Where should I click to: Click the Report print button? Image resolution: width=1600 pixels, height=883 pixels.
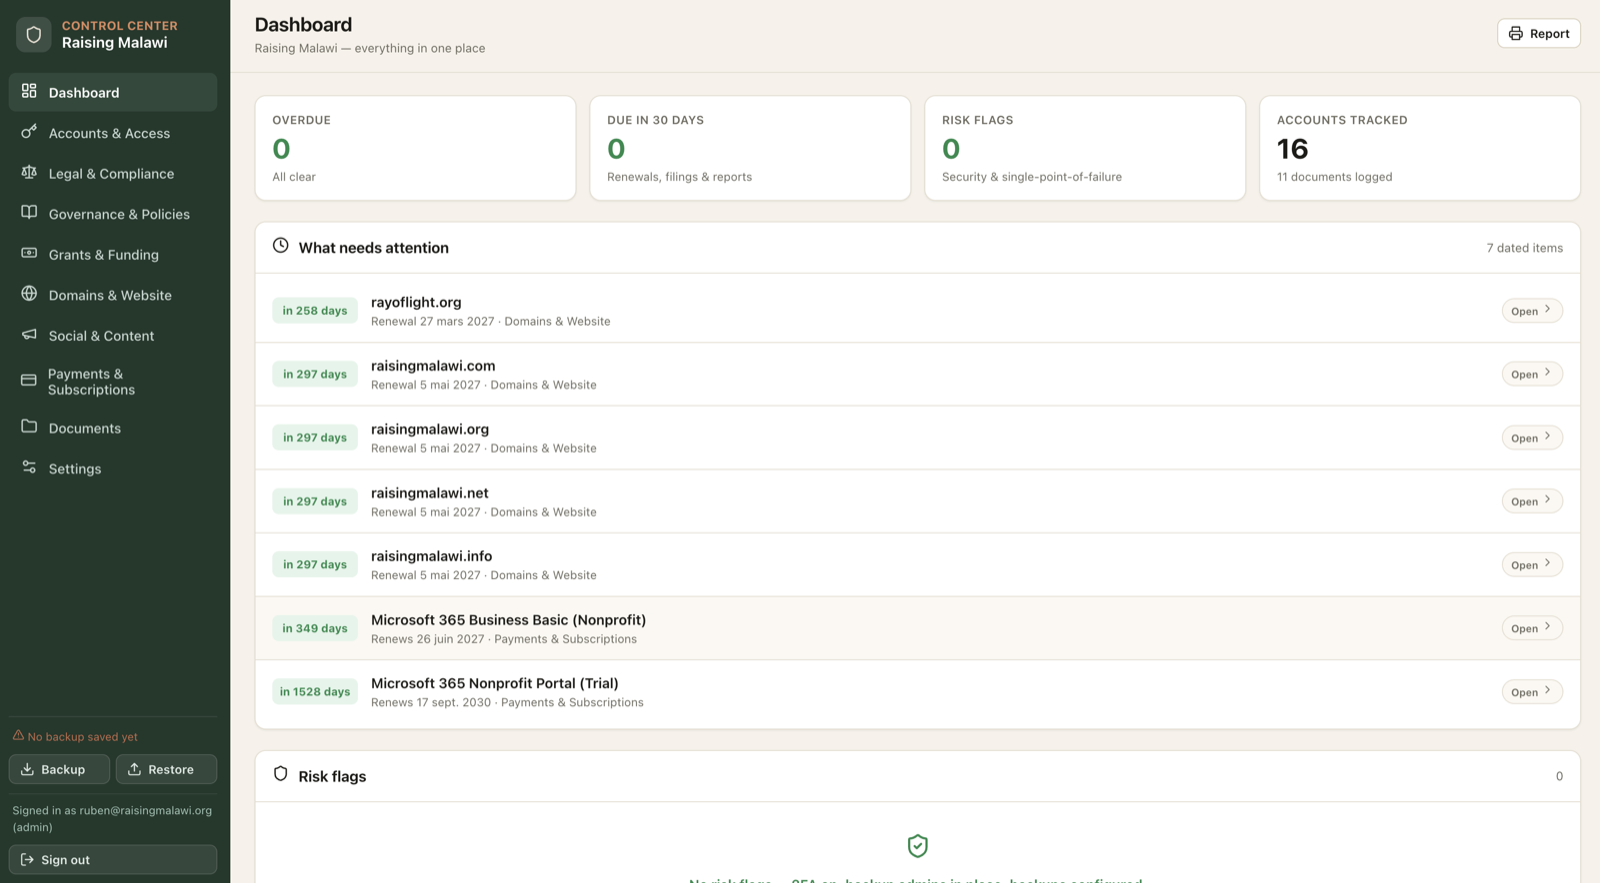[1538, 33]
